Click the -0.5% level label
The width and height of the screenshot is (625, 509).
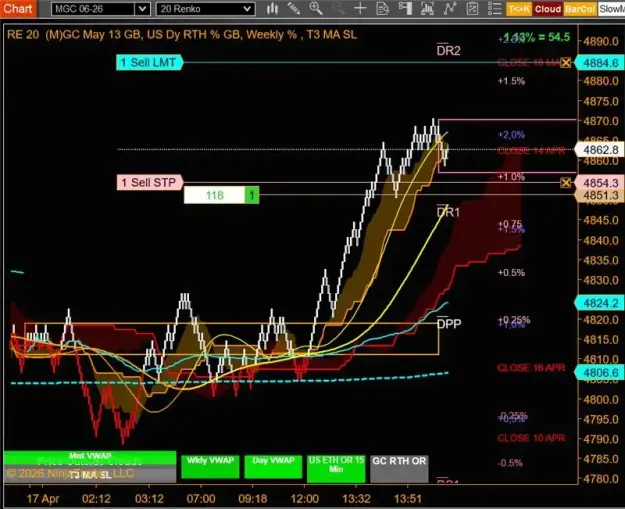(510, 463)
